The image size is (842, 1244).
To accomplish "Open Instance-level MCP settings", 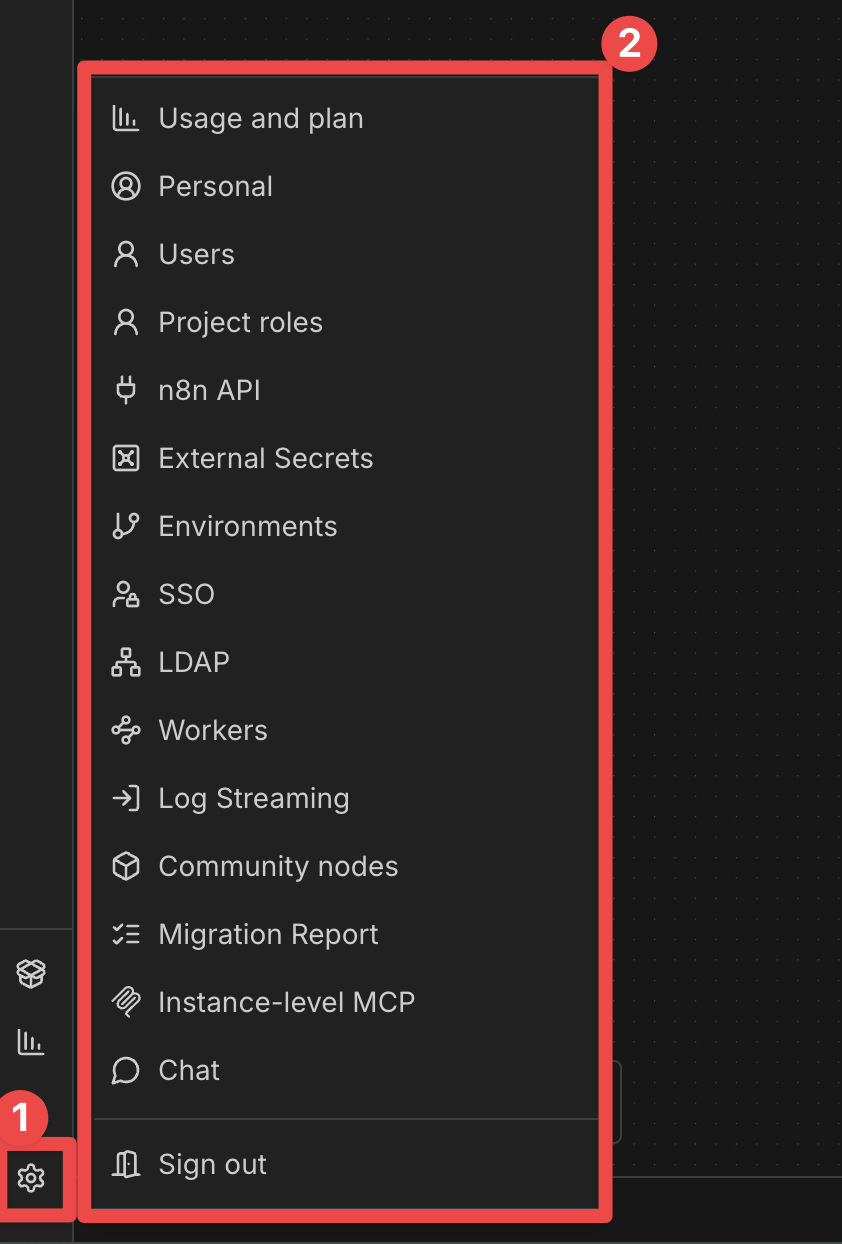I will (x=286, y=1002).
